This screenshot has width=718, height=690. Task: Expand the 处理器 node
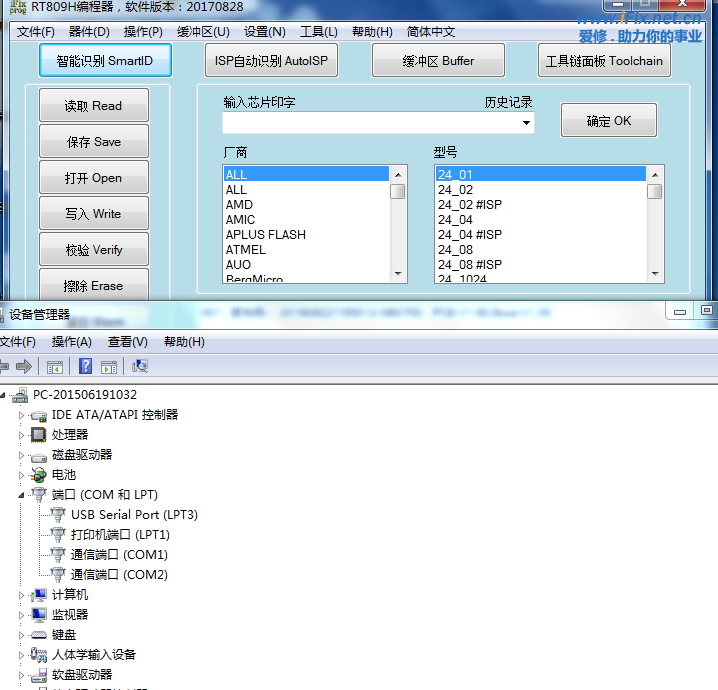point(21,435)
